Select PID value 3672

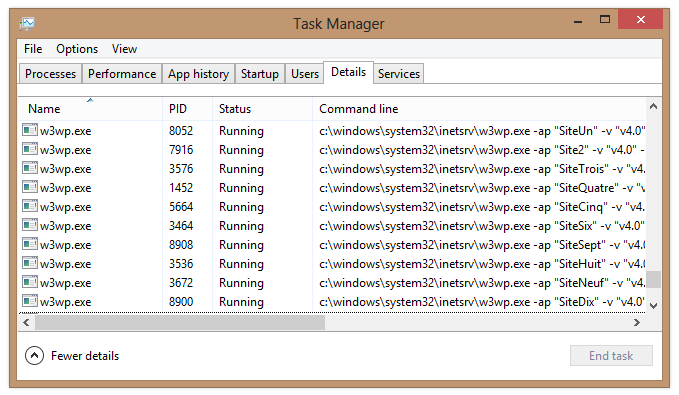click(181, 283)
